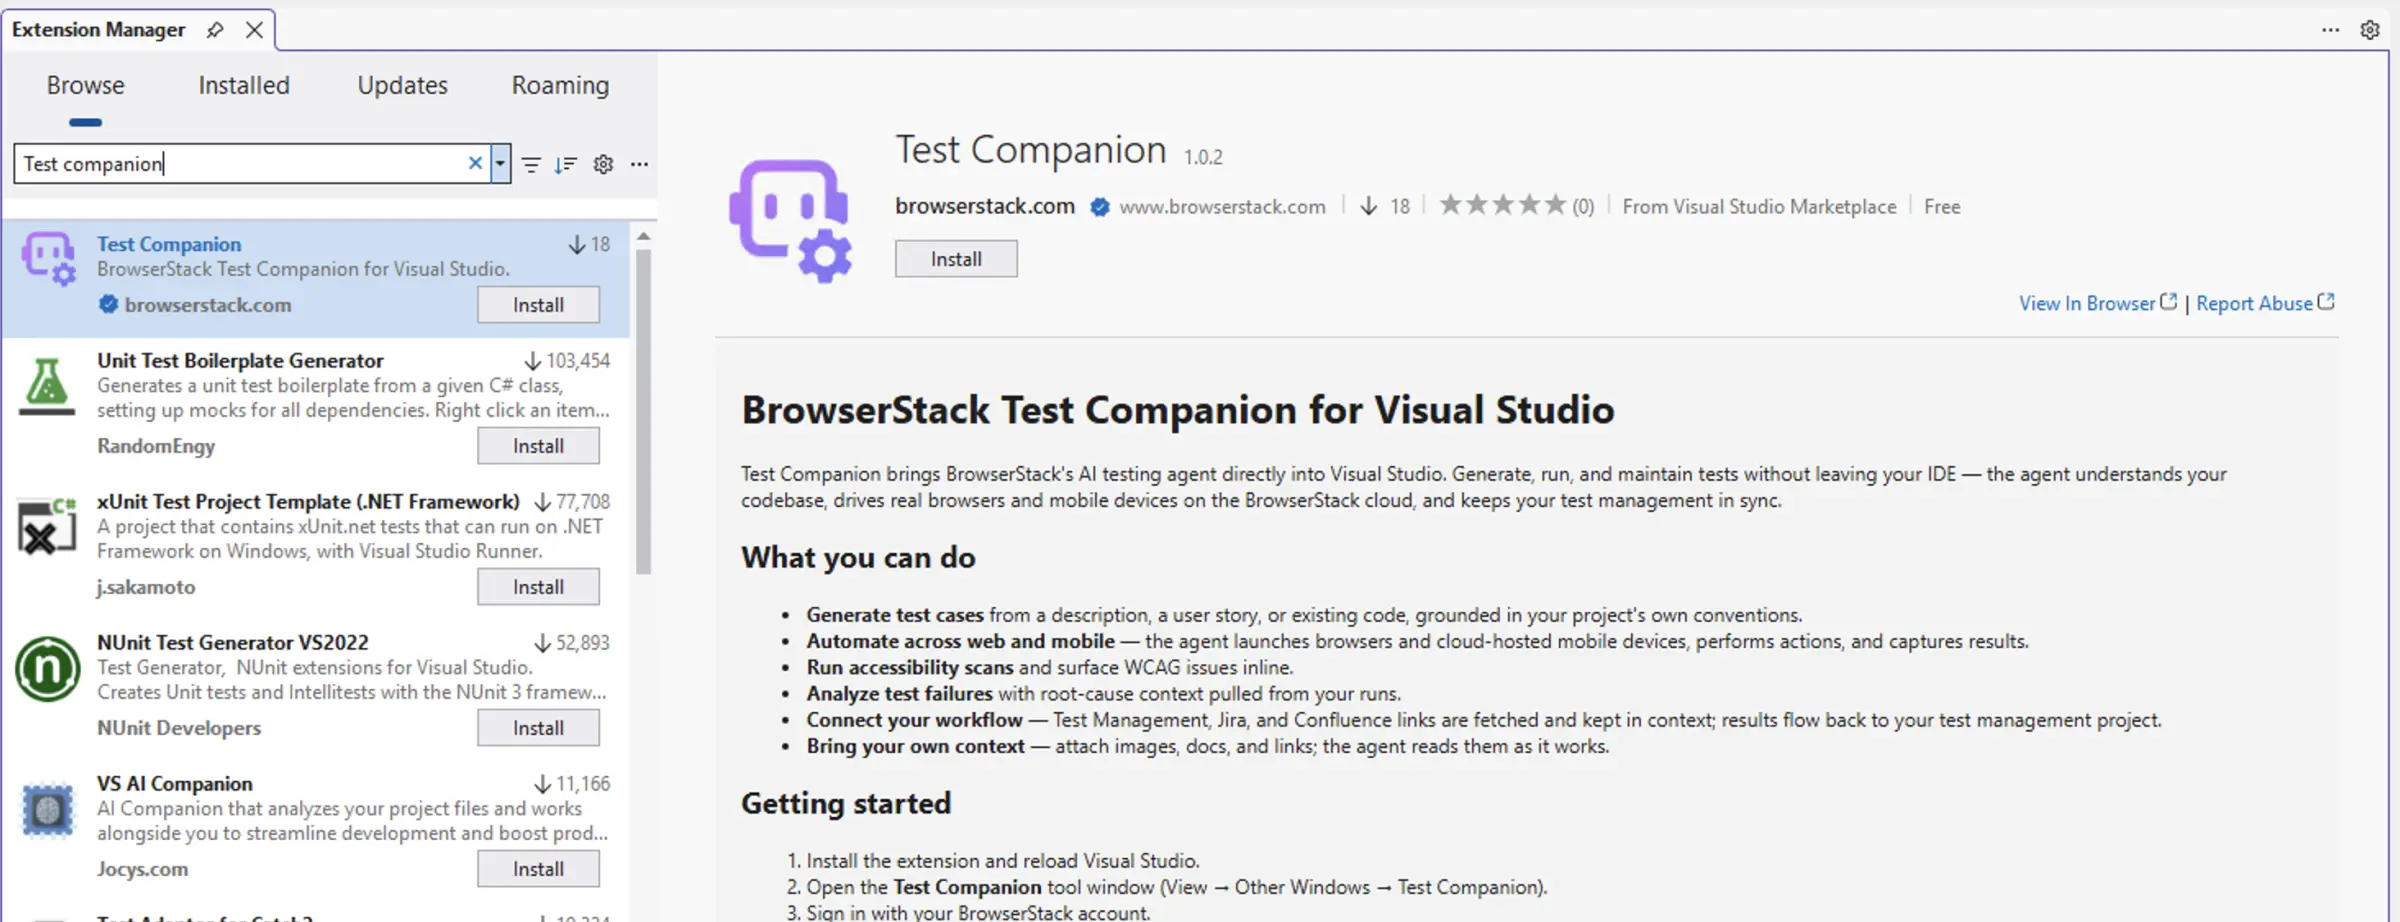Select NUnit Test Generator VS2022 entry

pos(316,688)
